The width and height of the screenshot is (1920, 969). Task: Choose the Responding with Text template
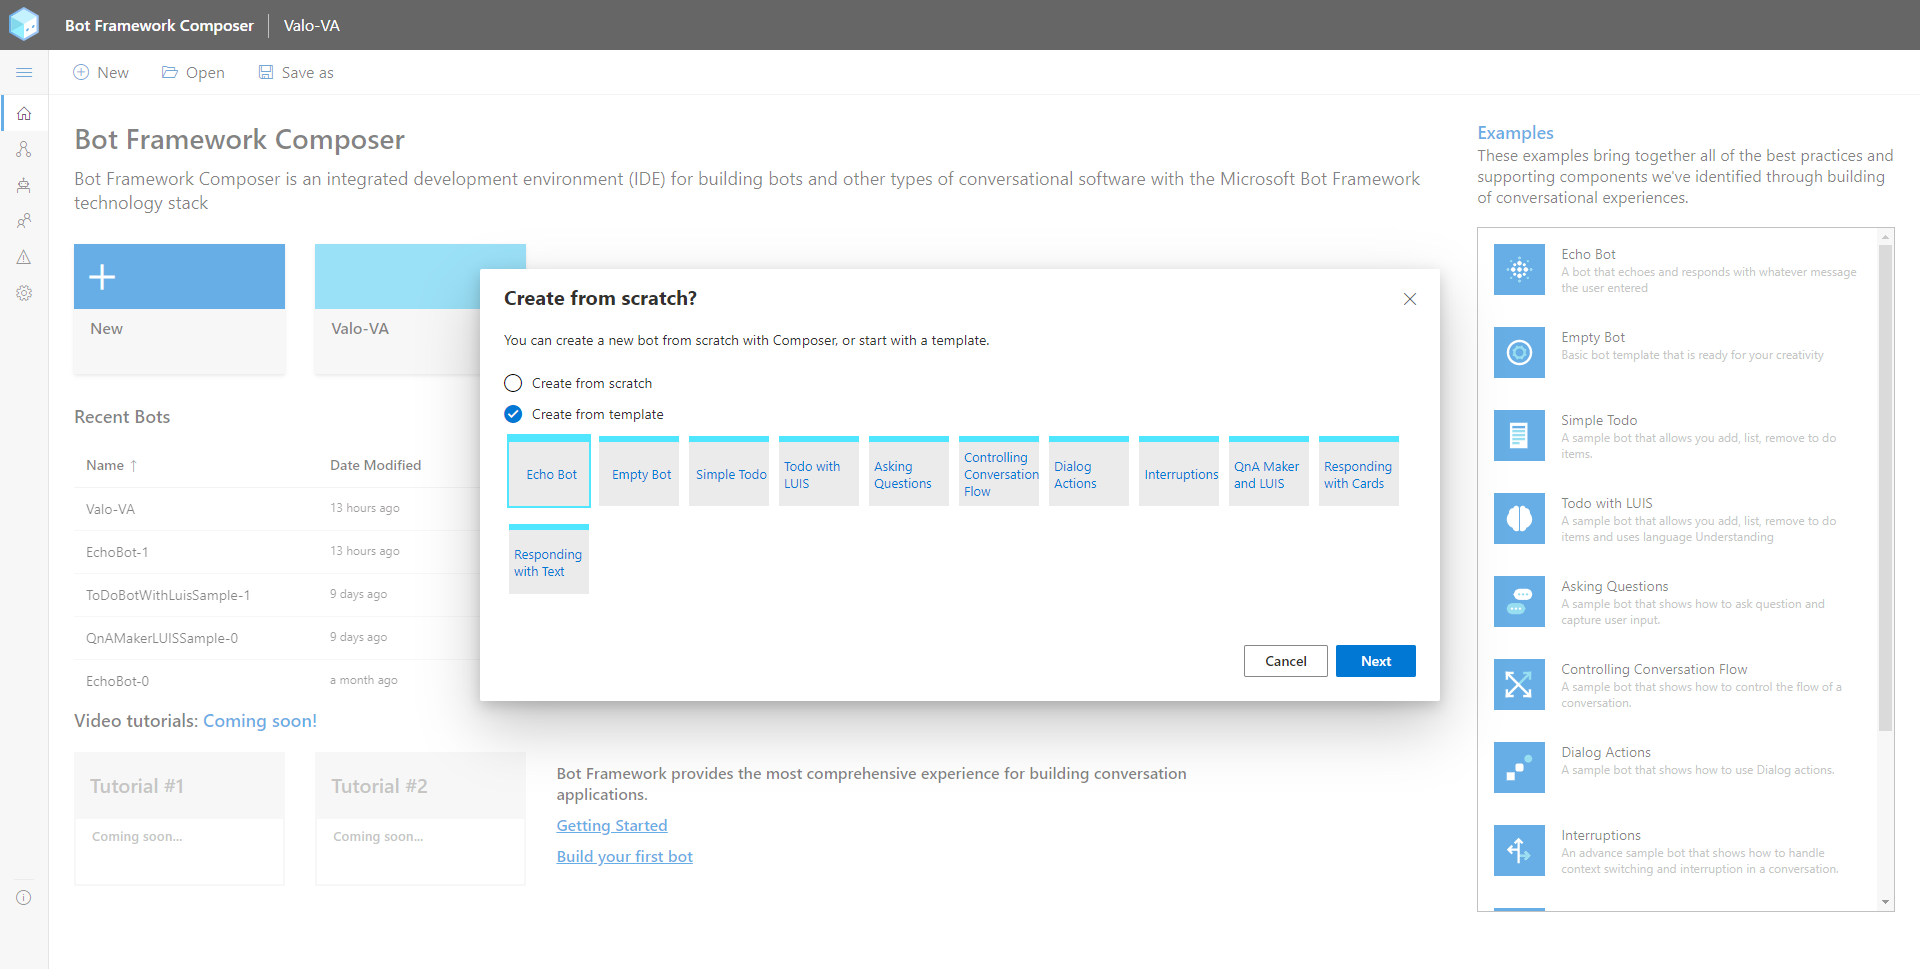pyautogui.click(x=549, y=559)
